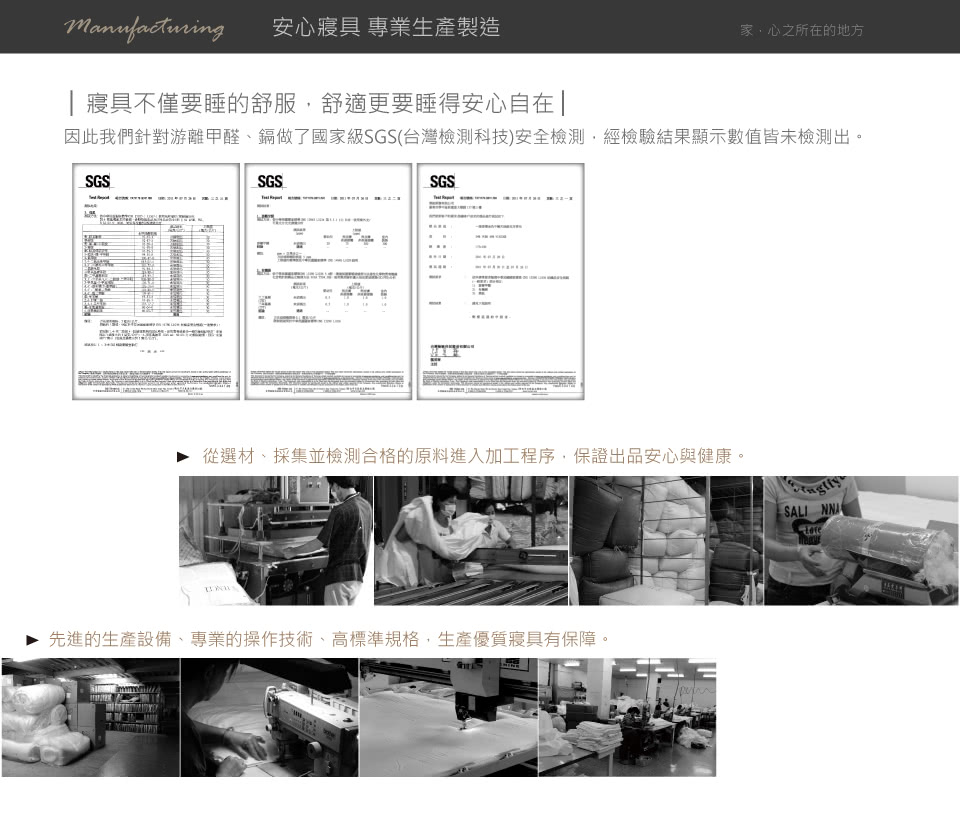This screenshot has width=960, height=814.
Task: View warehouse photo with rolled material
Action: (90, 717)
